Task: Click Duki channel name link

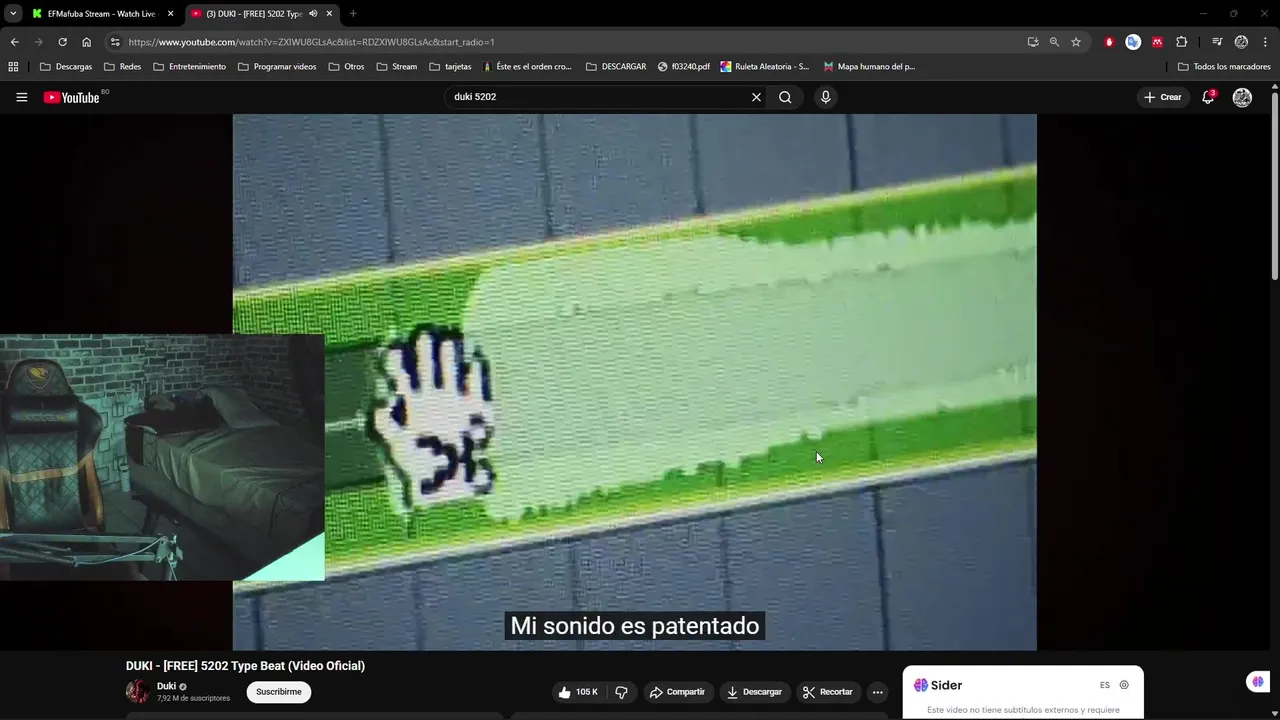Action: click(x=166, y=686)
